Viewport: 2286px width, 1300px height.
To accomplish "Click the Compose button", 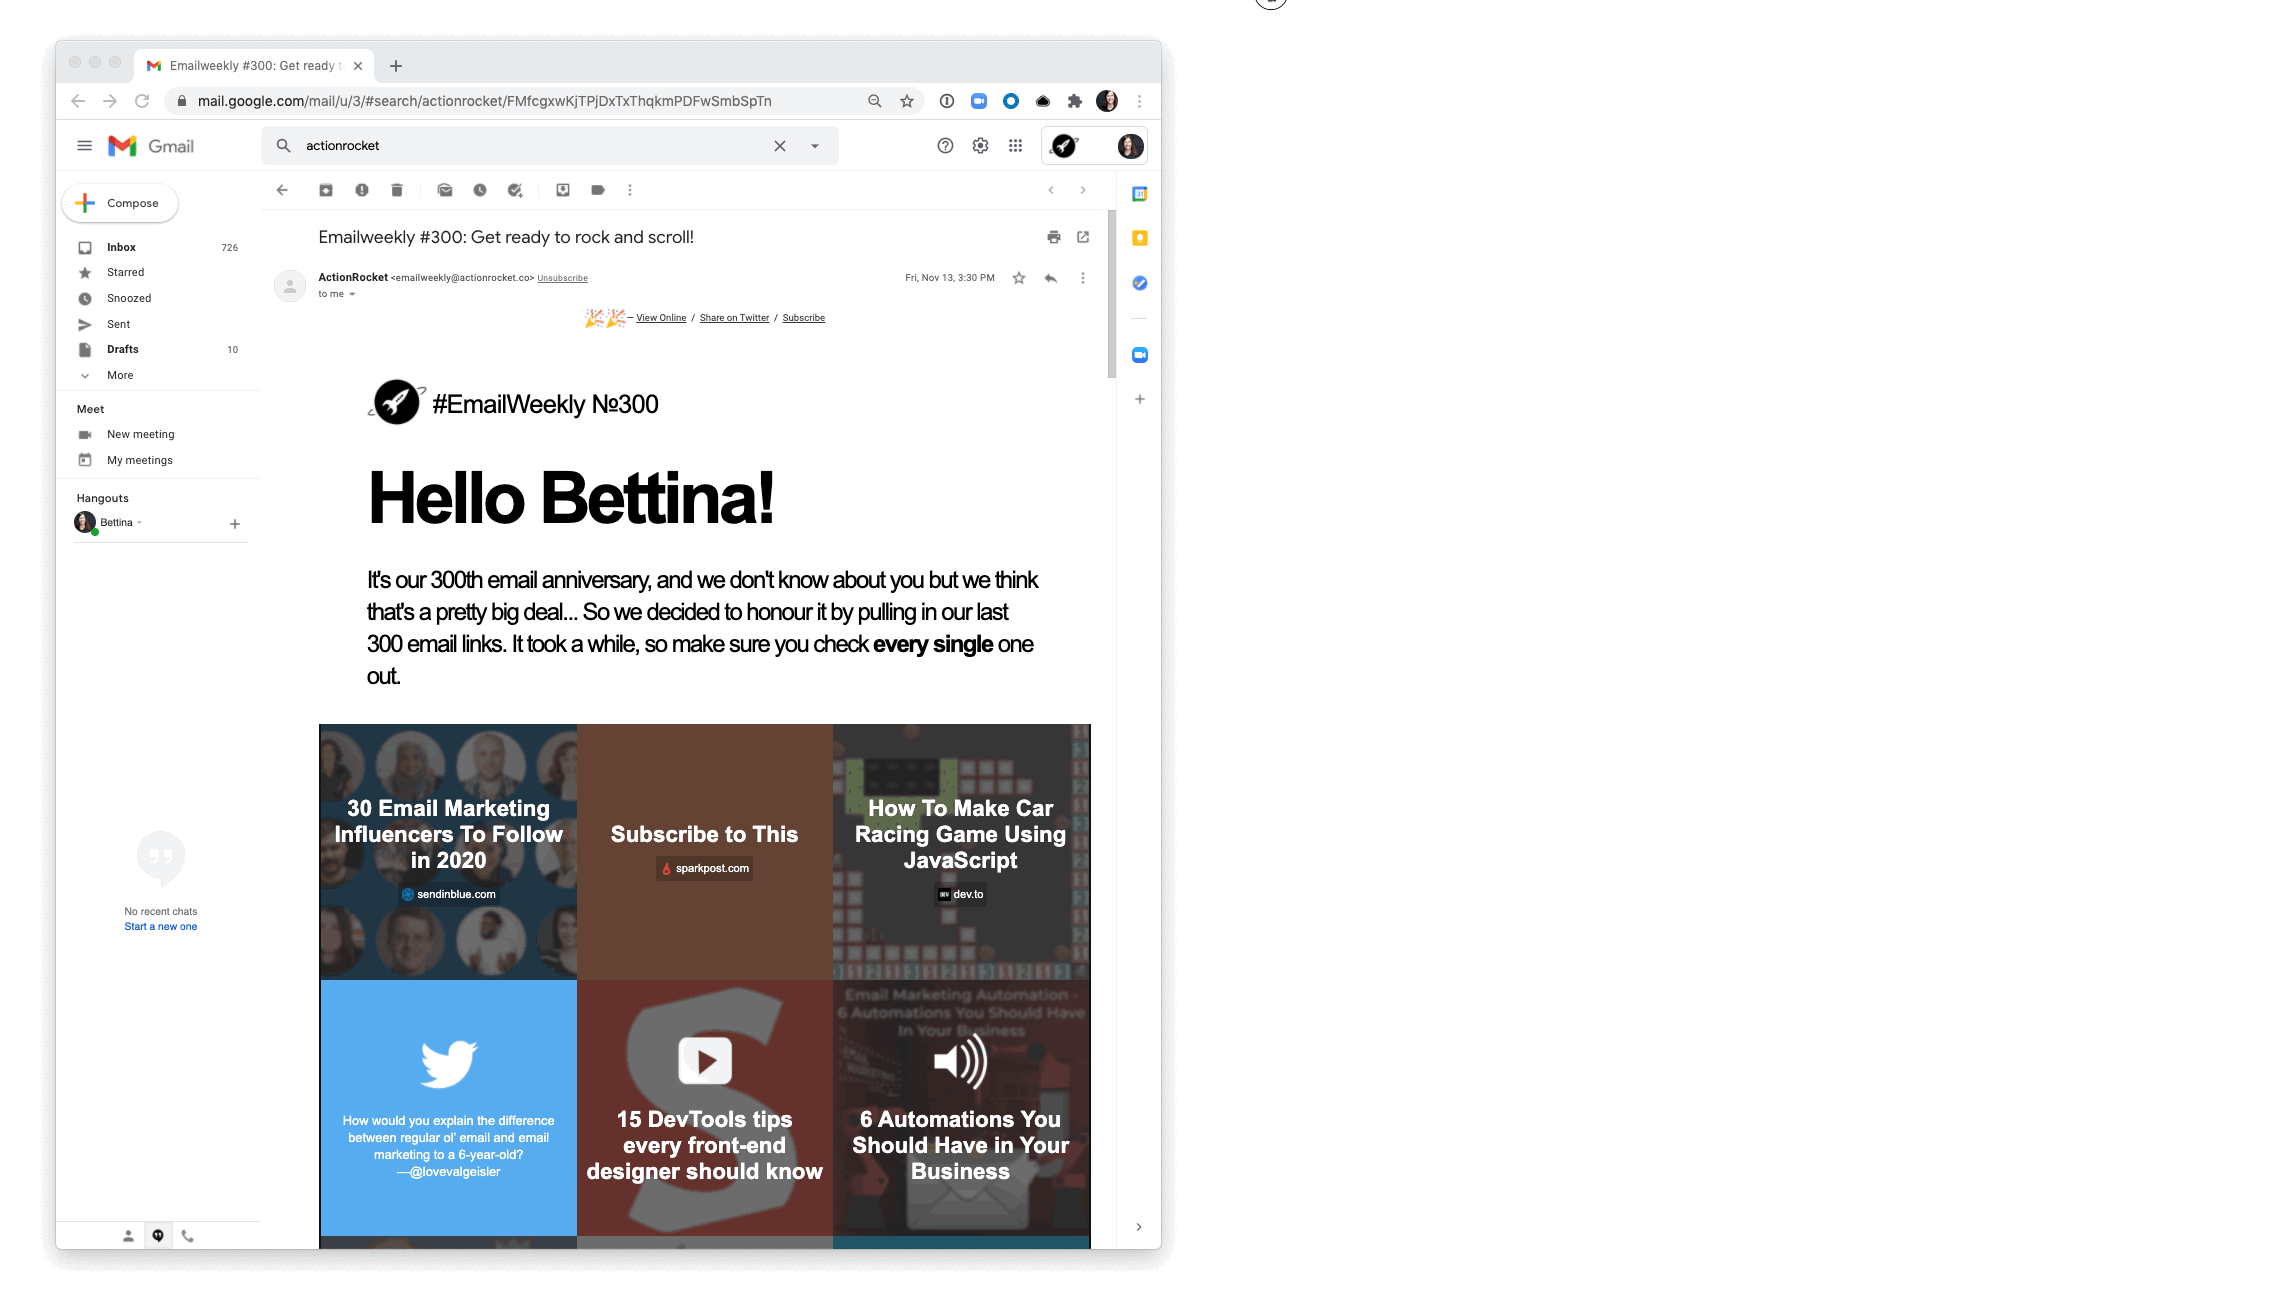I will [120, 203].
